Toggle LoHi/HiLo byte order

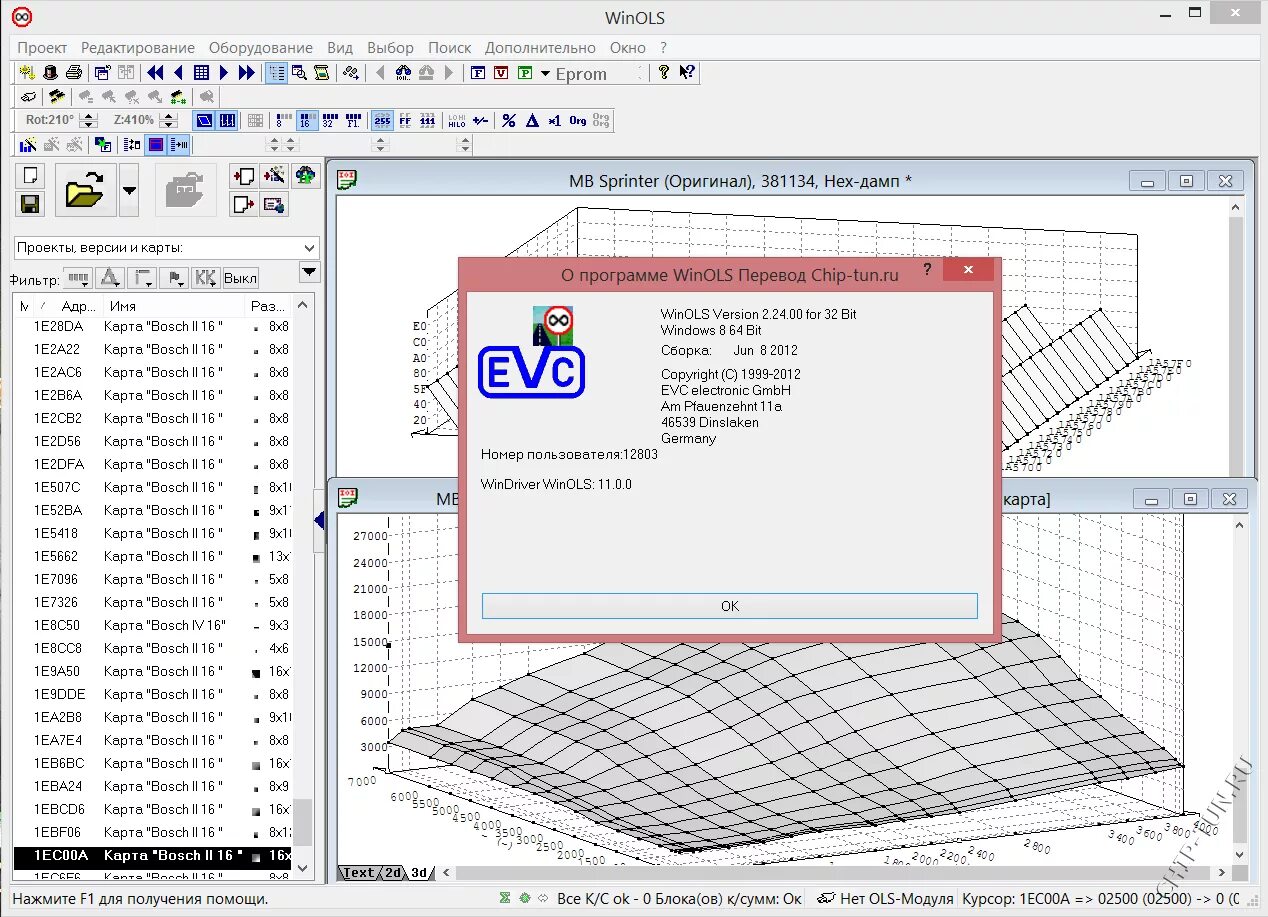point(457,120)
